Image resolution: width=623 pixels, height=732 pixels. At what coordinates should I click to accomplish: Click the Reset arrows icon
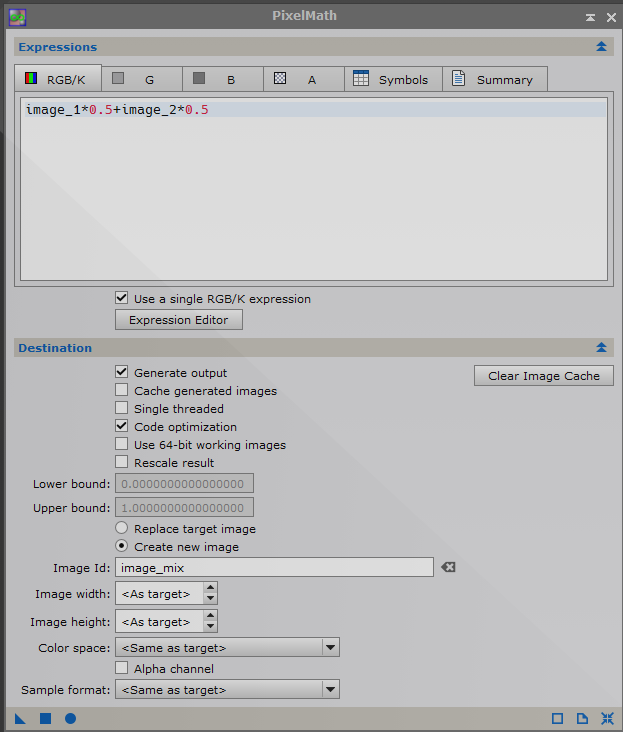point(607,718)
